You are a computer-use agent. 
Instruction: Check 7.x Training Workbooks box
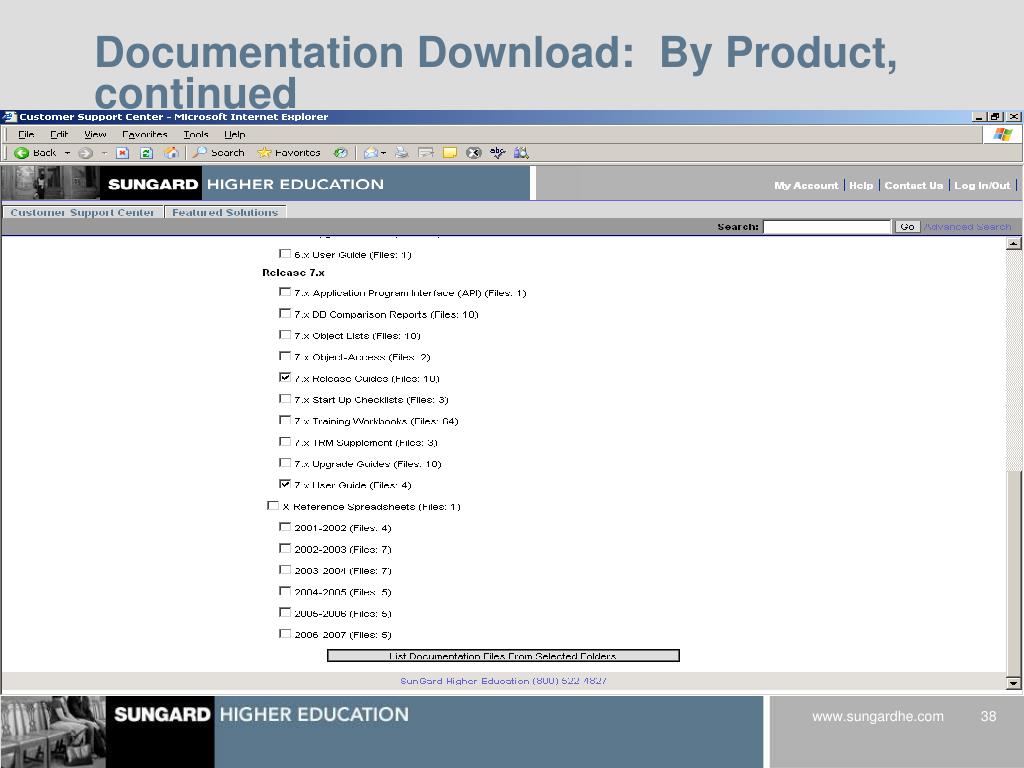click(285, 420)
